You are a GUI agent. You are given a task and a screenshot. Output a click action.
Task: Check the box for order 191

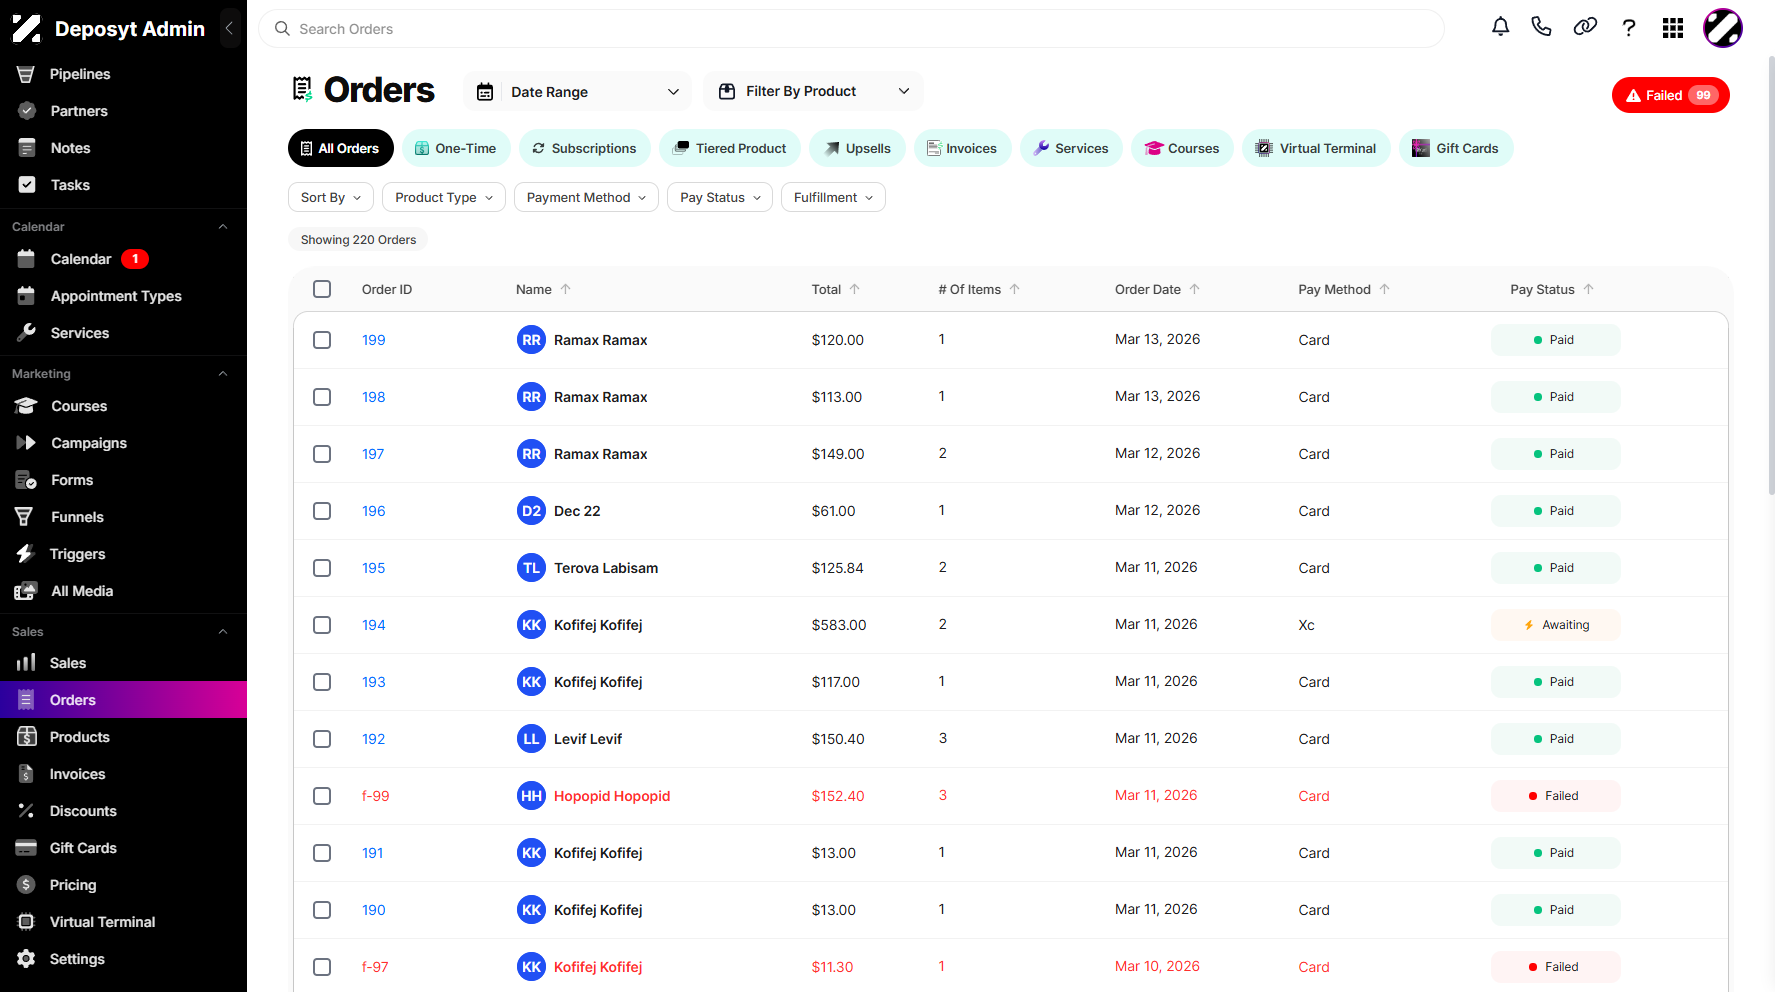[322, 853]
